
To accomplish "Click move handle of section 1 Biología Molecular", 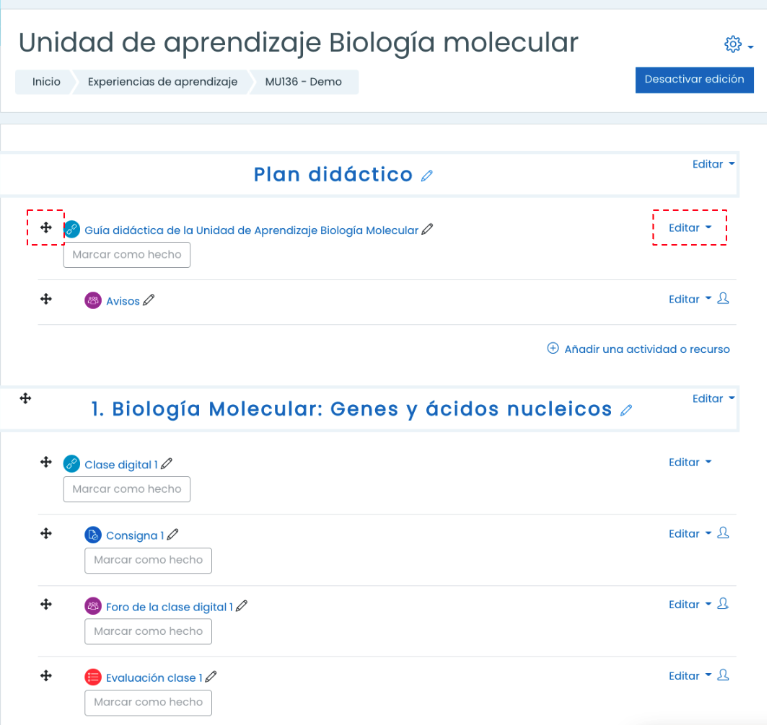I will pos(25,398).
